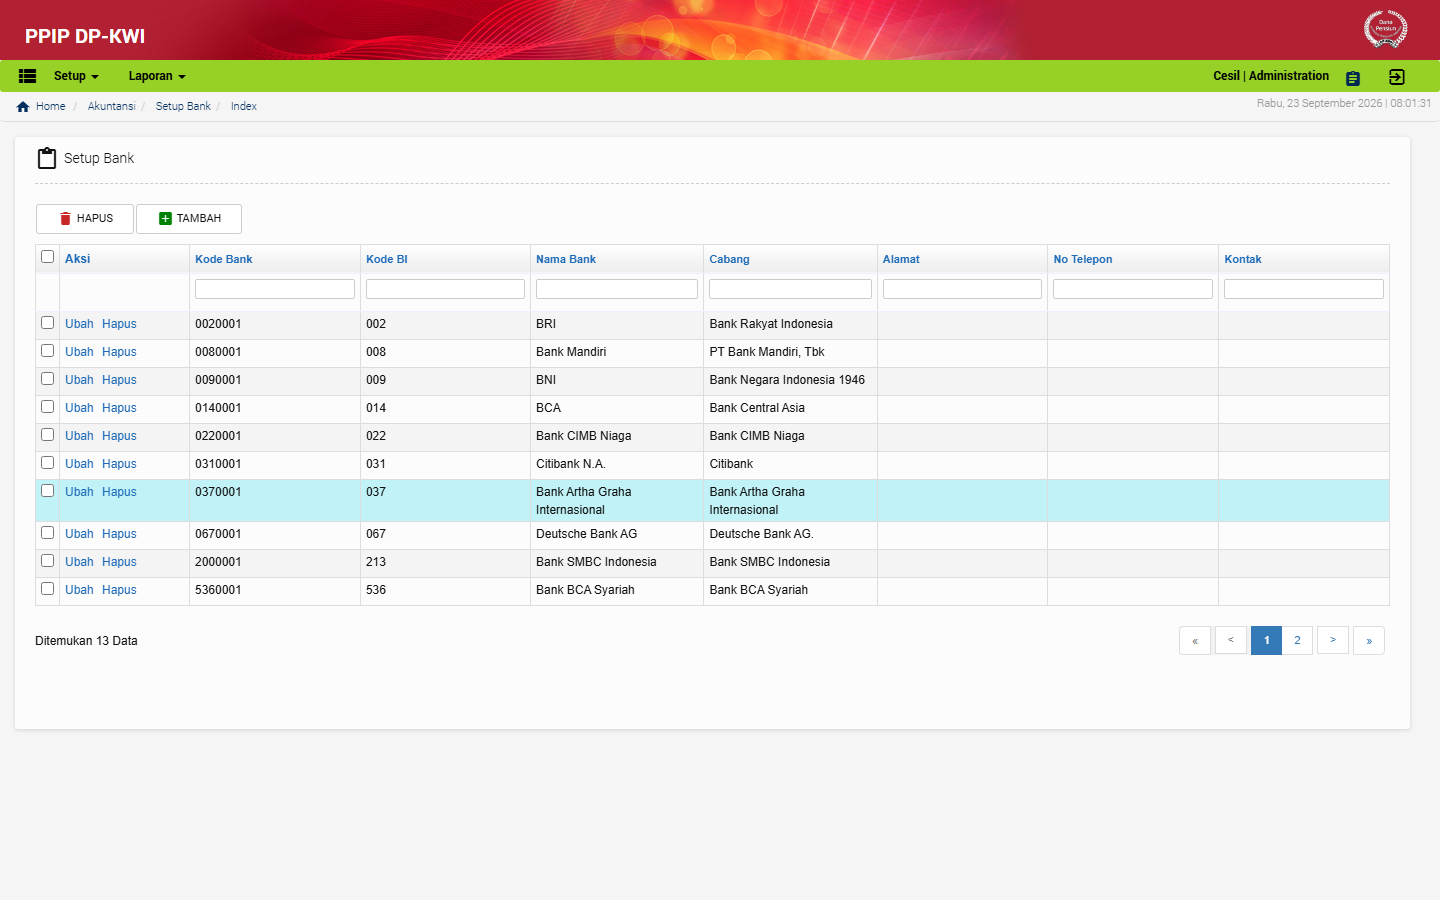This screenshot has width=1440, height=900.
Task: Click the logout arrow icon
Action: click(x=1397, y=77)
